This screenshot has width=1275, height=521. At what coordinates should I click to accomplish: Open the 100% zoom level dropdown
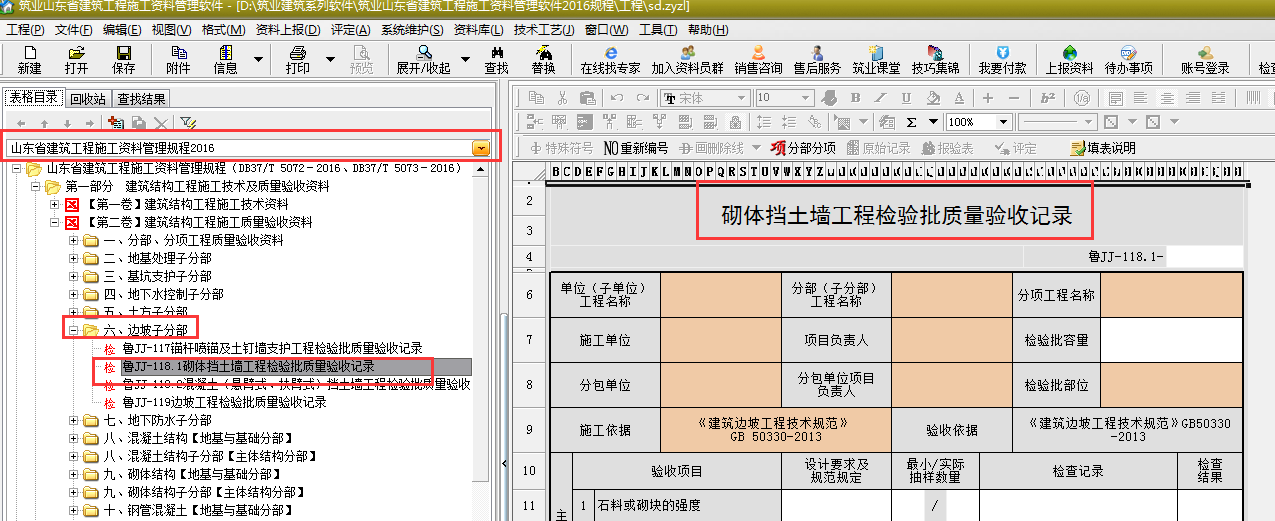(x=1004, y=122)
